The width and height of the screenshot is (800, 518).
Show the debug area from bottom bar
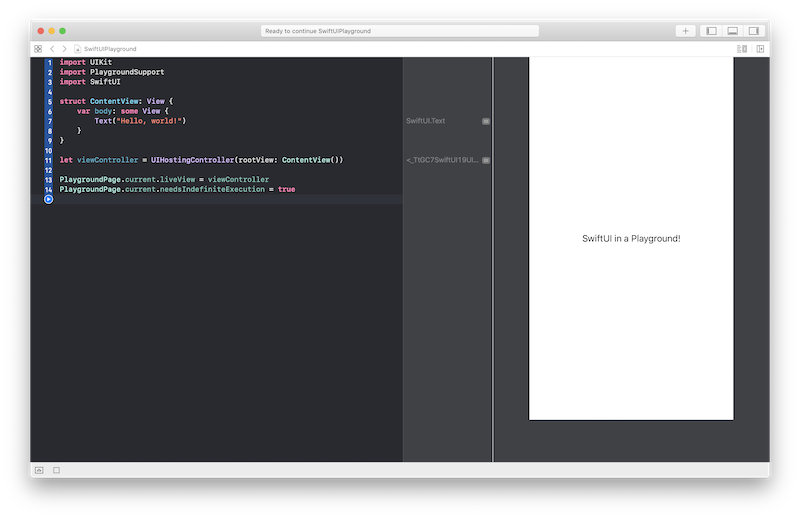(x=39, y=470)
